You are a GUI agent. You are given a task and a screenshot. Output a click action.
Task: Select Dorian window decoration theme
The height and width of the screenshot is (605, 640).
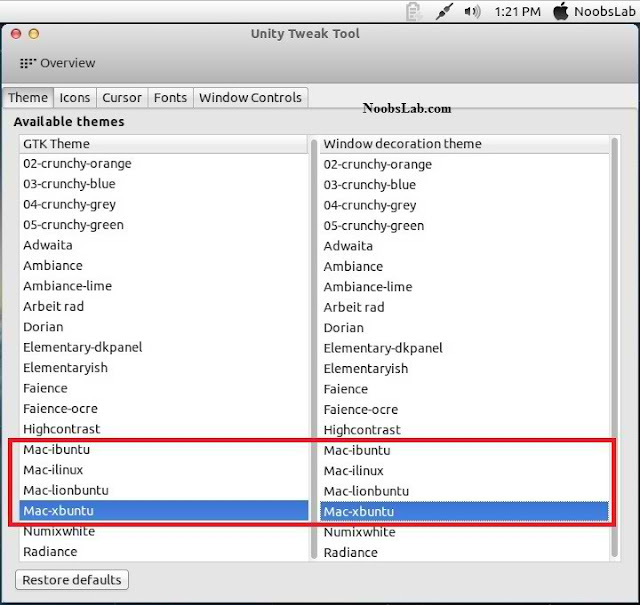pos(464,328)
